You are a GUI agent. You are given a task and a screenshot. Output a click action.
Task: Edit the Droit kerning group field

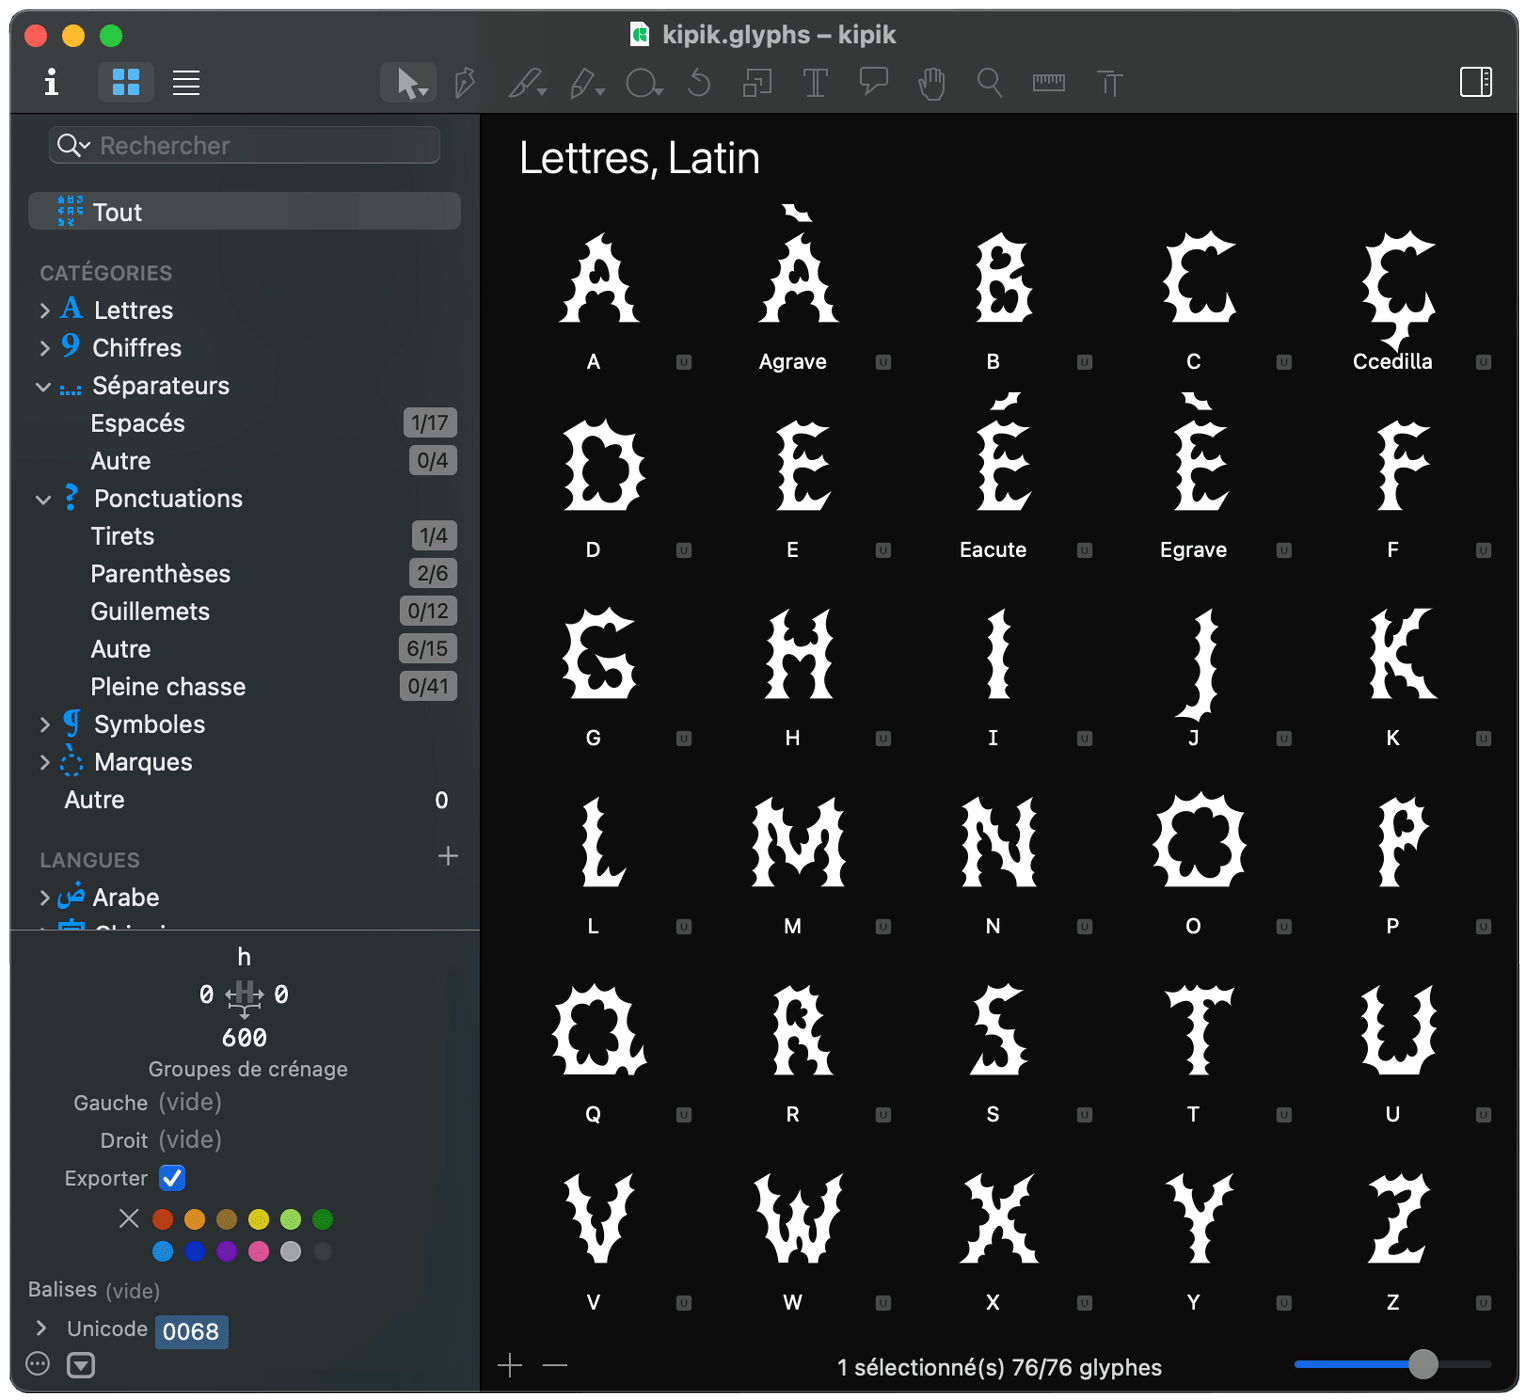[x=190, y=1140]
